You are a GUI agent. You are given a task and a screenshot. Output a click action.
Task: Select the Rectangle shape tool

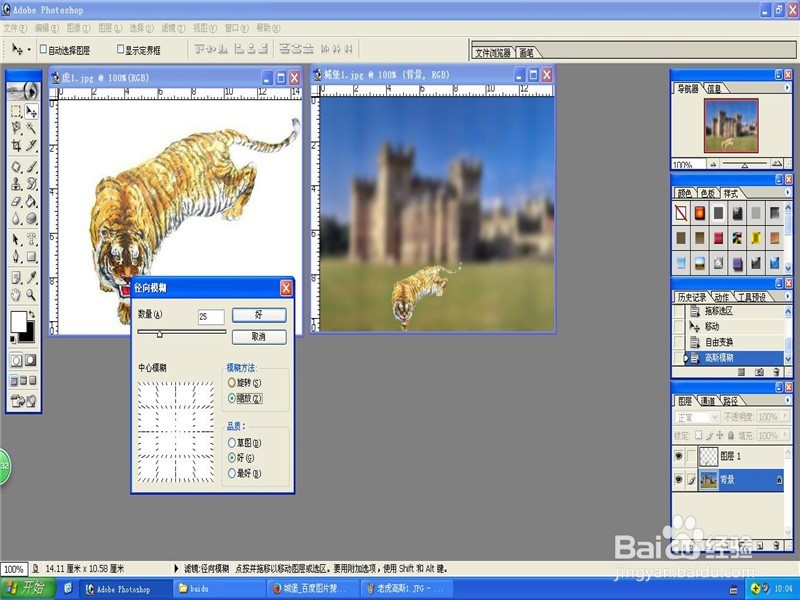coord(31,256)
